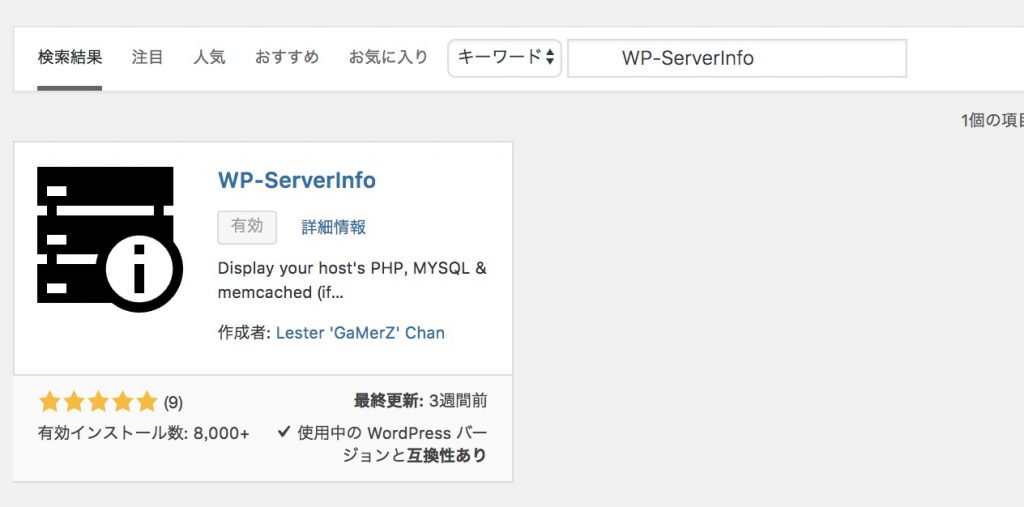Viewport: 1024px width, 507px height.
Task: Visit author Lester 'GaMerZ' Chan link
Action: point(360,332)
